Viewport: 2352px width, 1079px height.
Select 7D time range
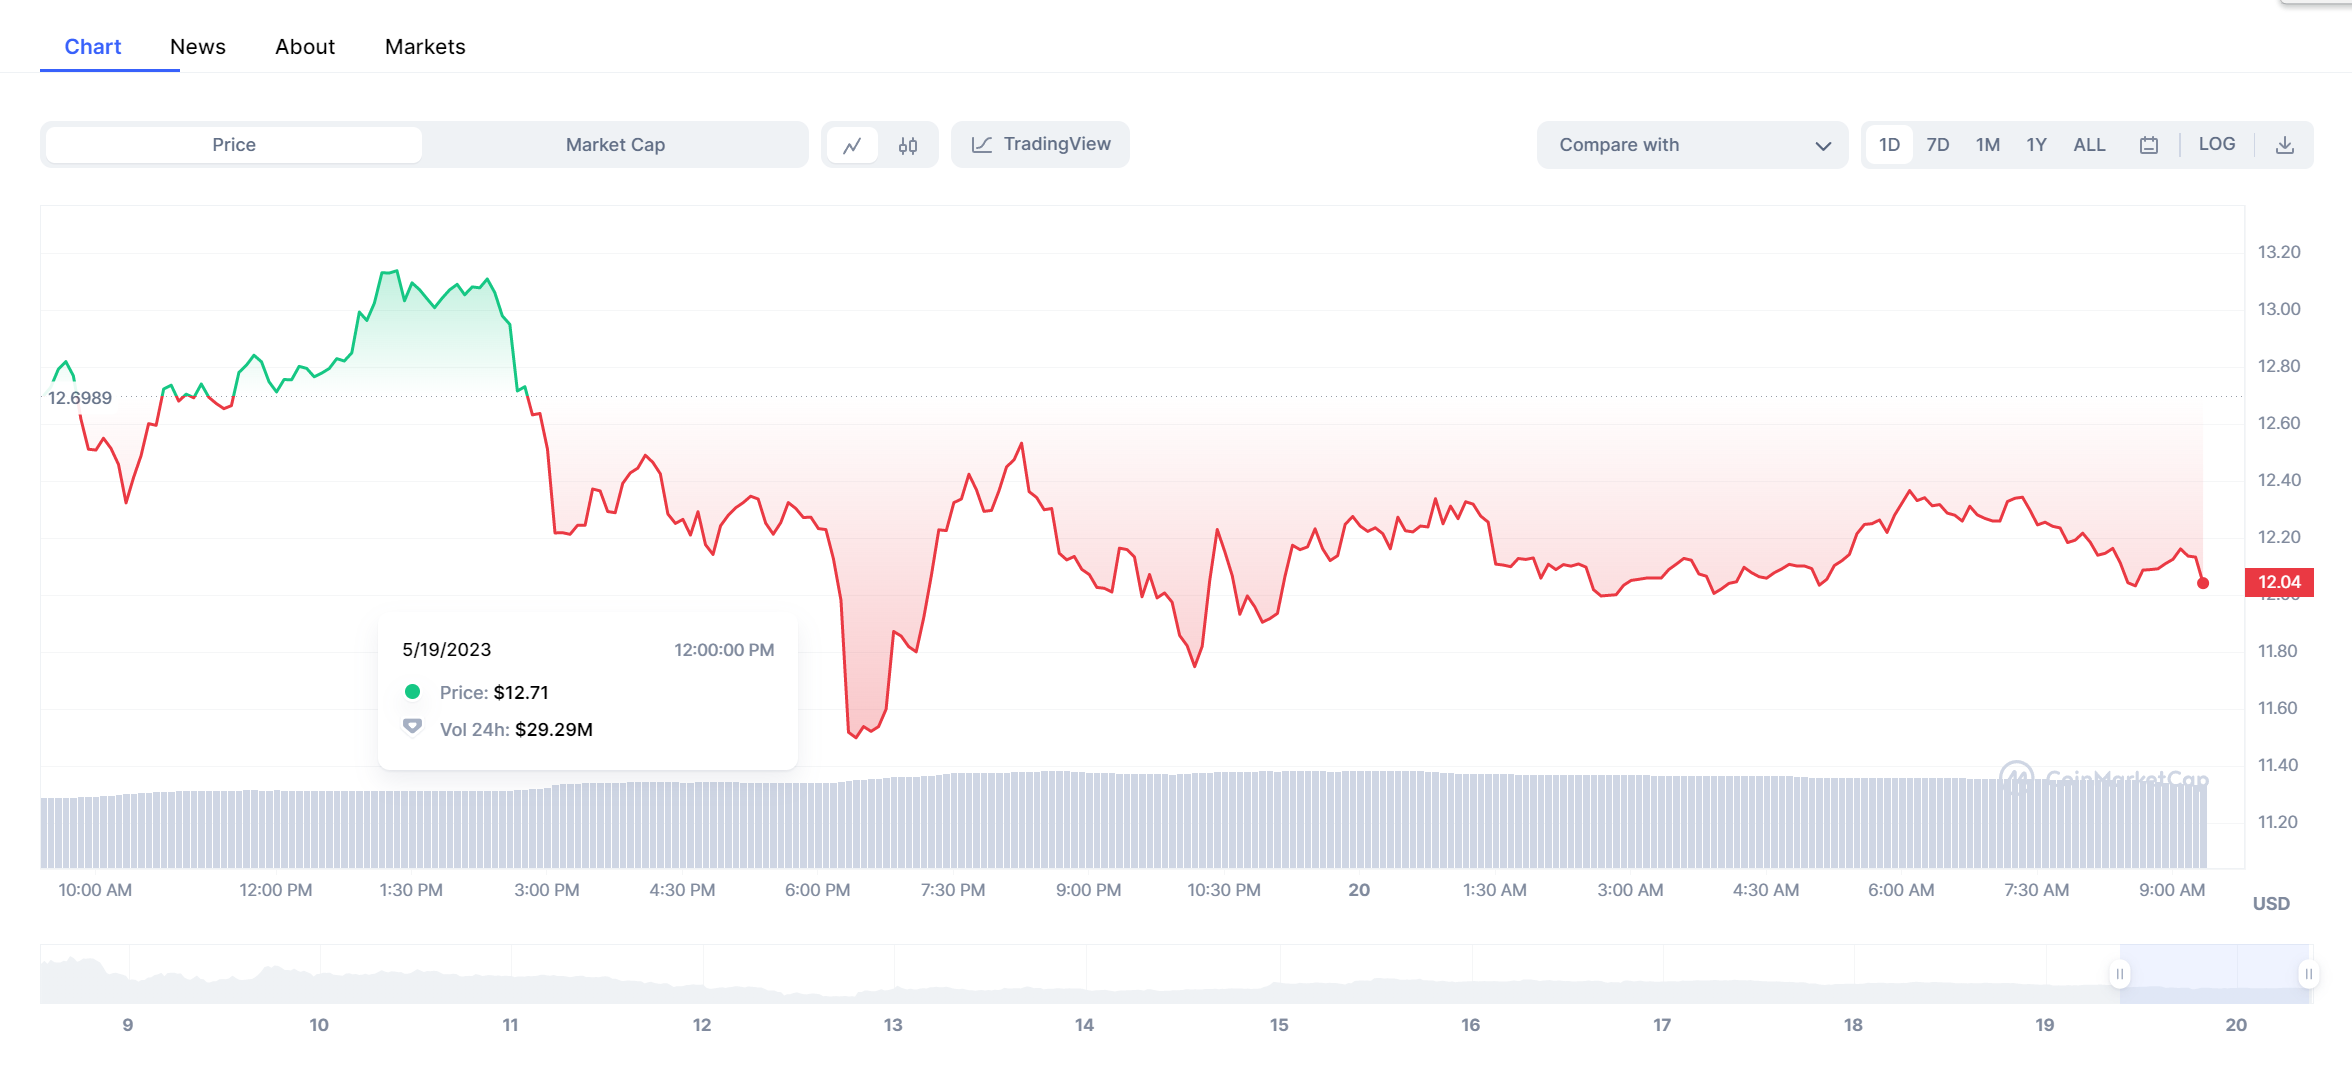1938,145
